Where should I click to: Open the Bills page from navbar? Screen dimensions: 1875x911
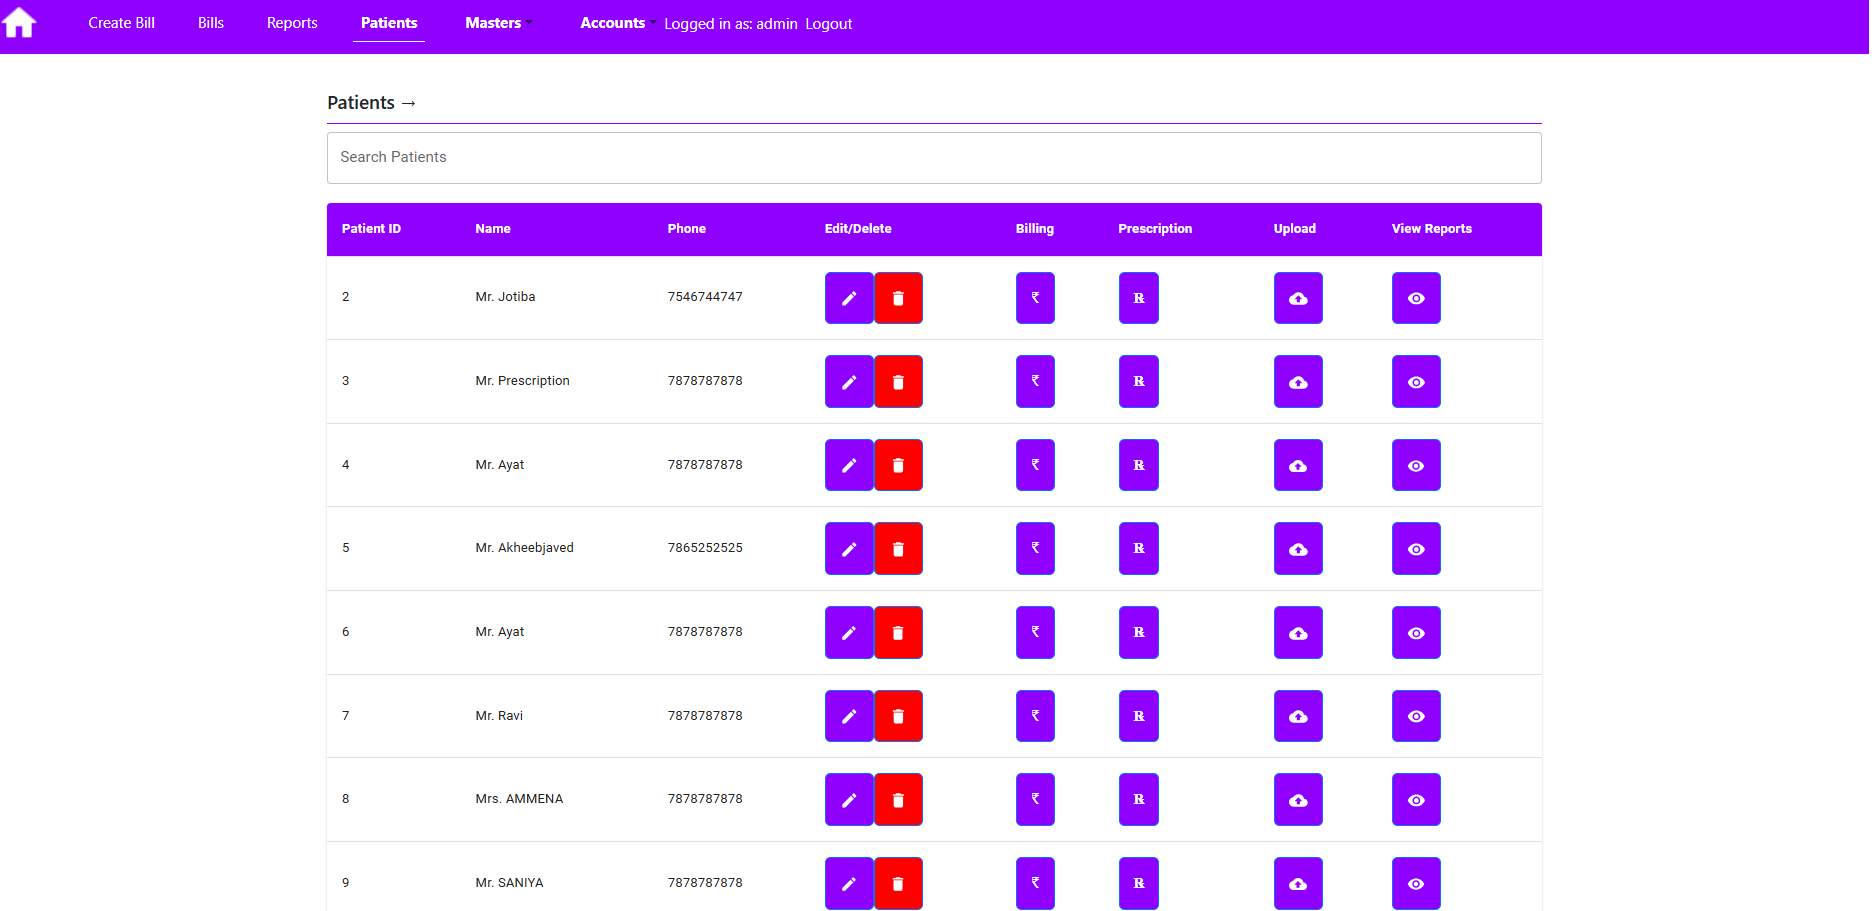click(211, 23)
